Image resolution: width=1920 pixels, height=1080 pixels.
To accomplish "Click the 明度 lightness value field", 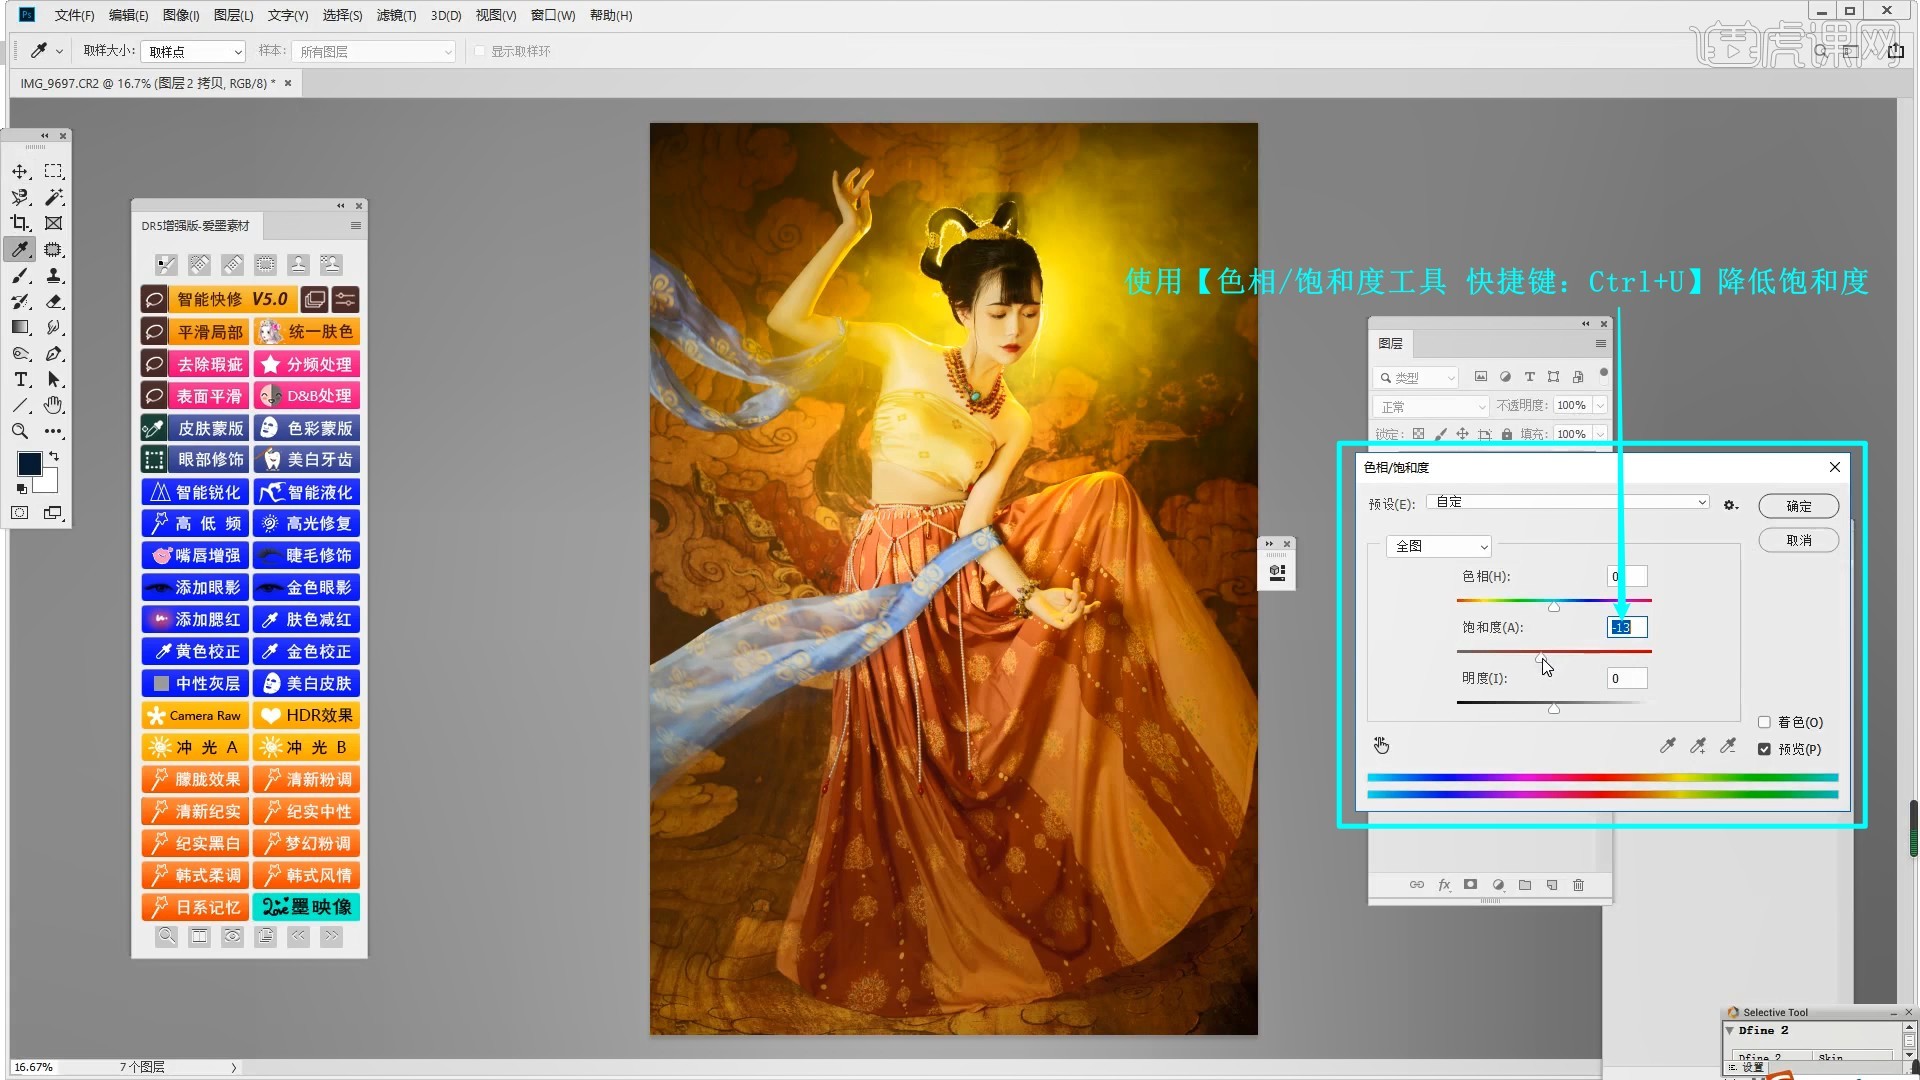I will (1626, 678).
